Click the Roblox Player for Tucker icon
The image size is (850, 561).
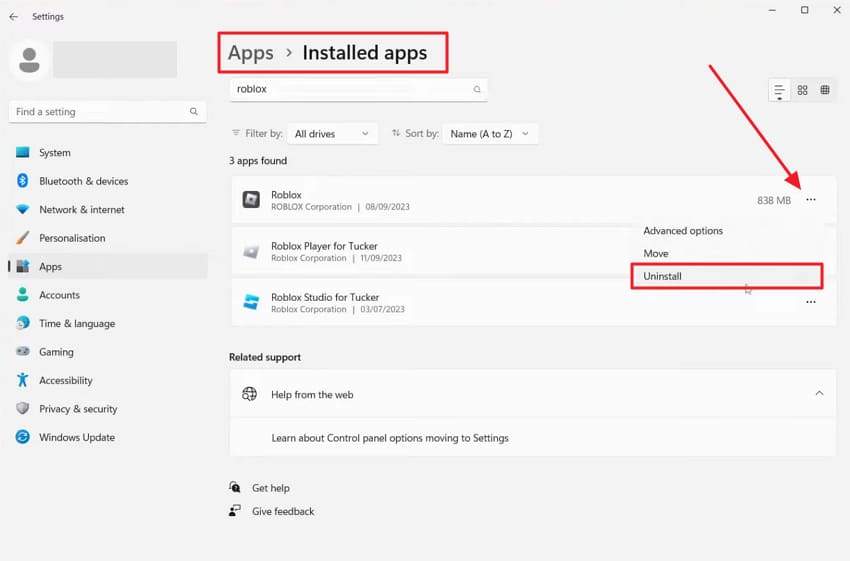(x=250, y=252)
